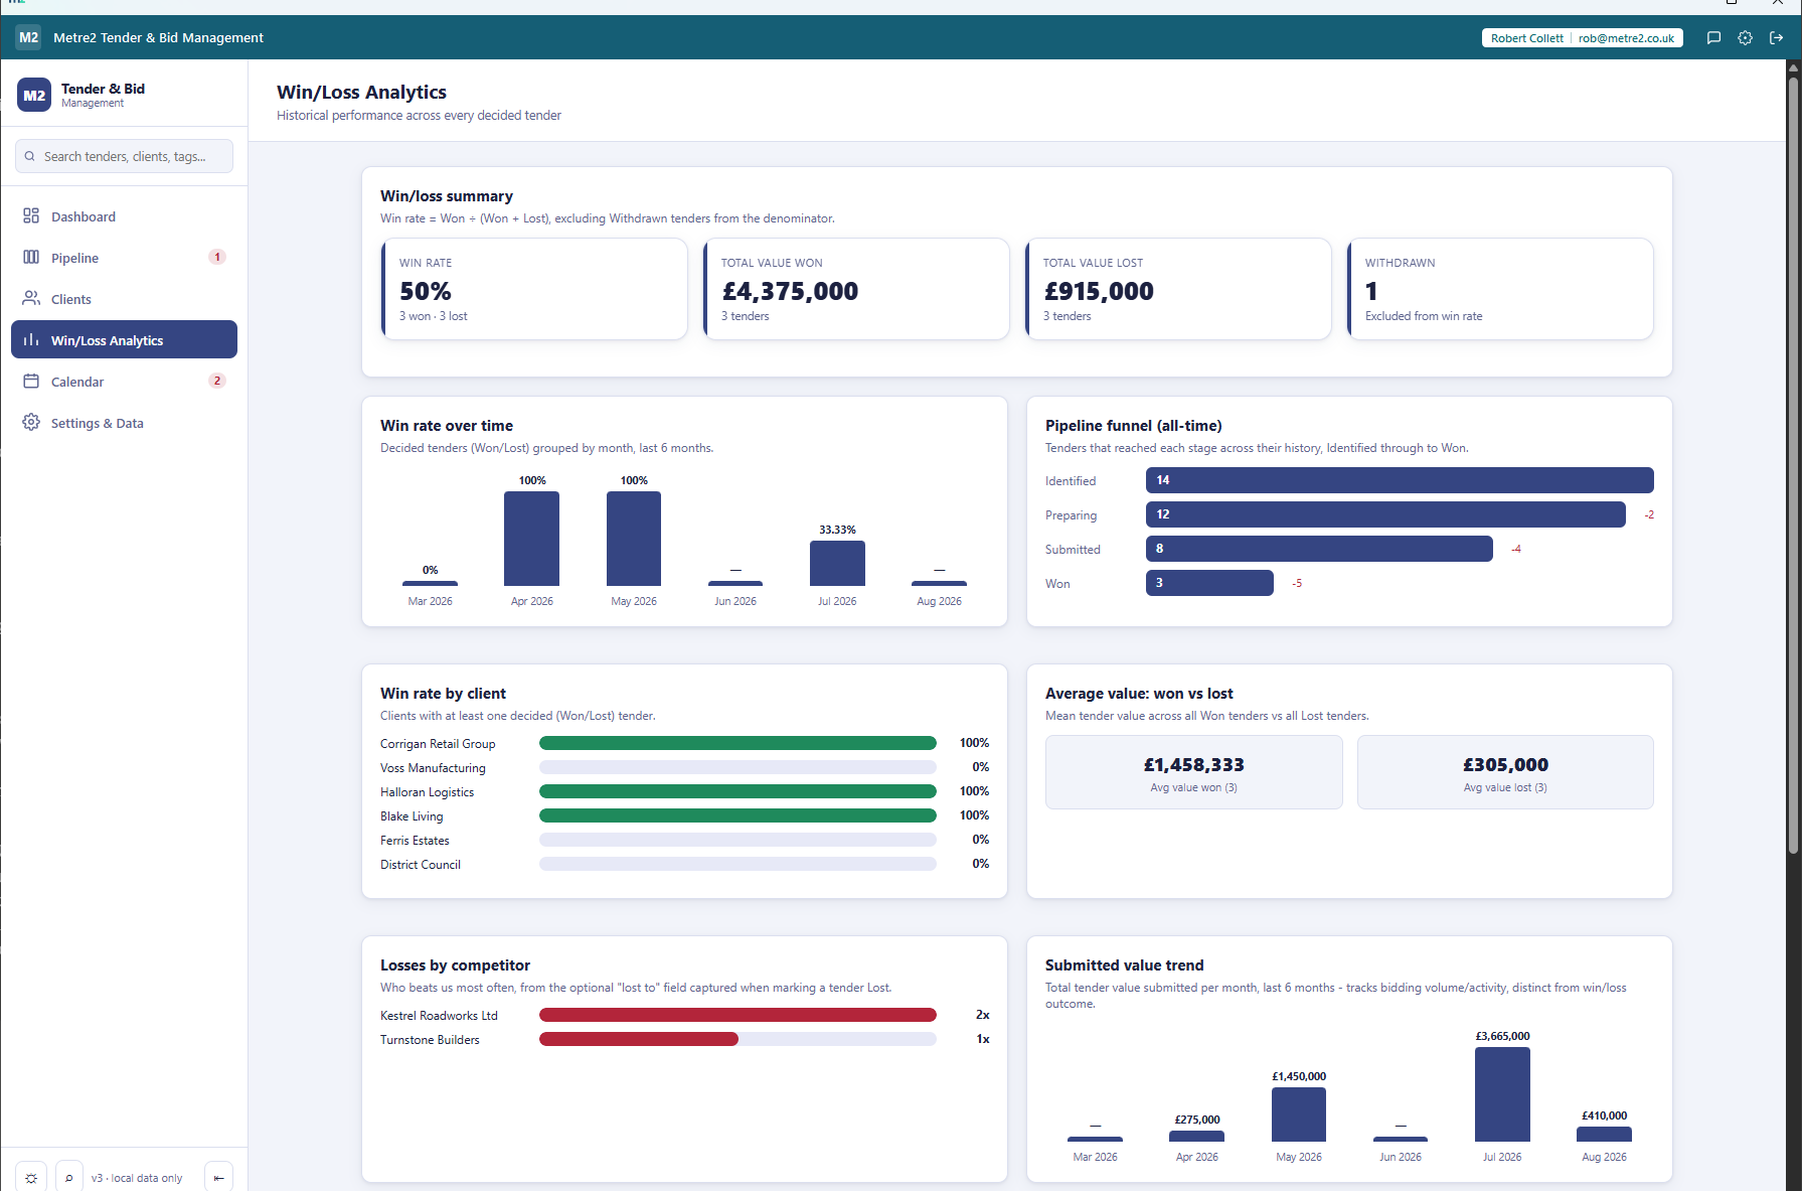1802x1191 pixels.
Task: Toggle light/dark theme sun button
Action: [31, 1178]
